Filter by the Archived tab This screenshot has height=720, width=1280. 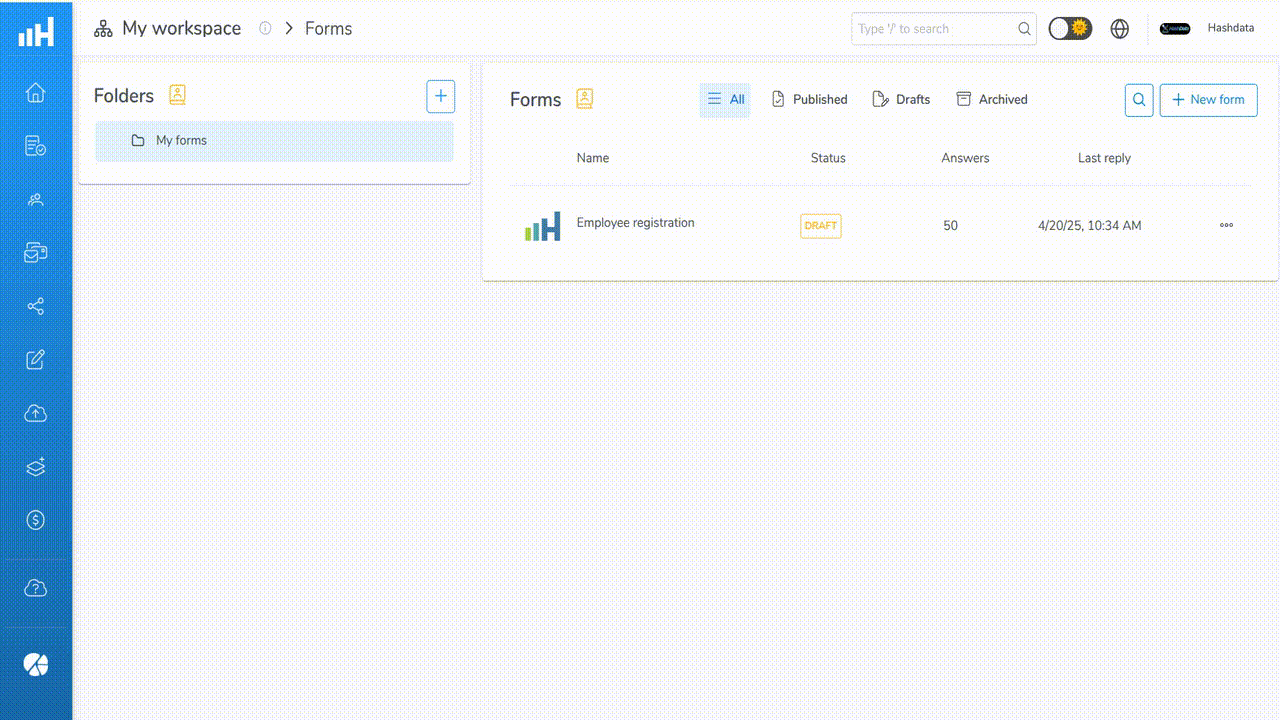click(991, 100)
